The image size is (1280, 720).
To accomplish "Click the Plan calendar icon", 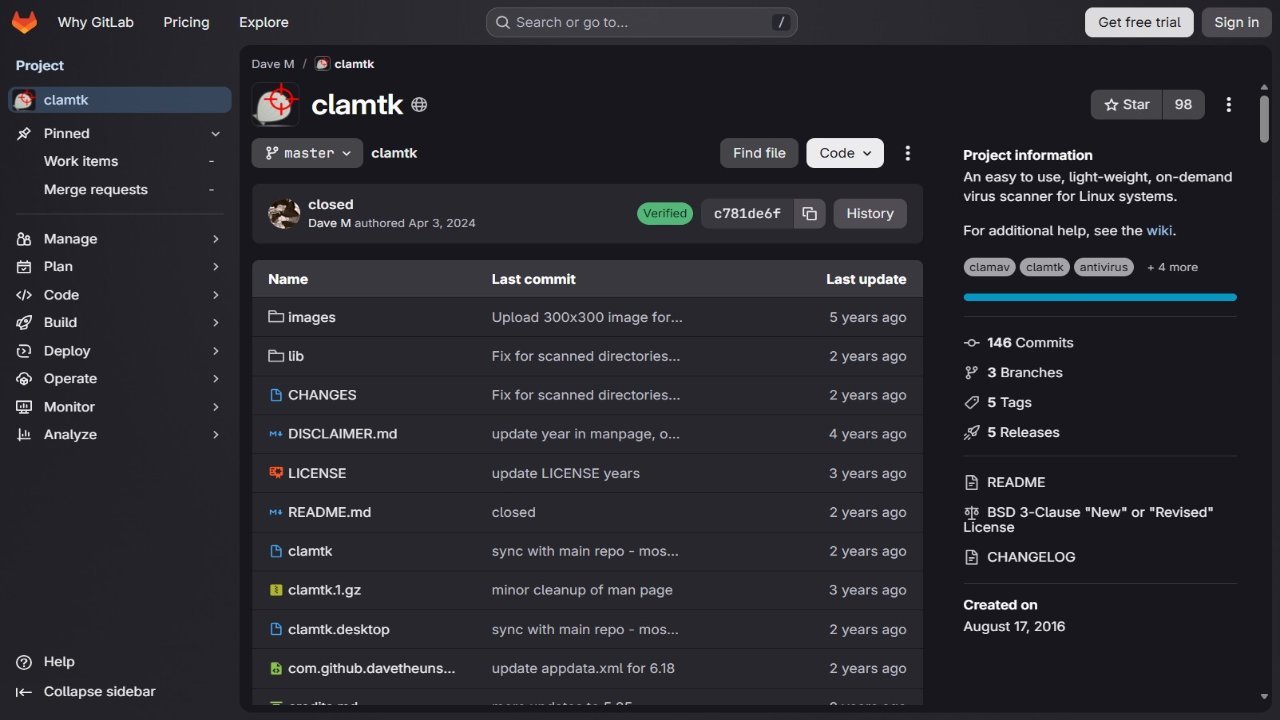I will [24, 267].
